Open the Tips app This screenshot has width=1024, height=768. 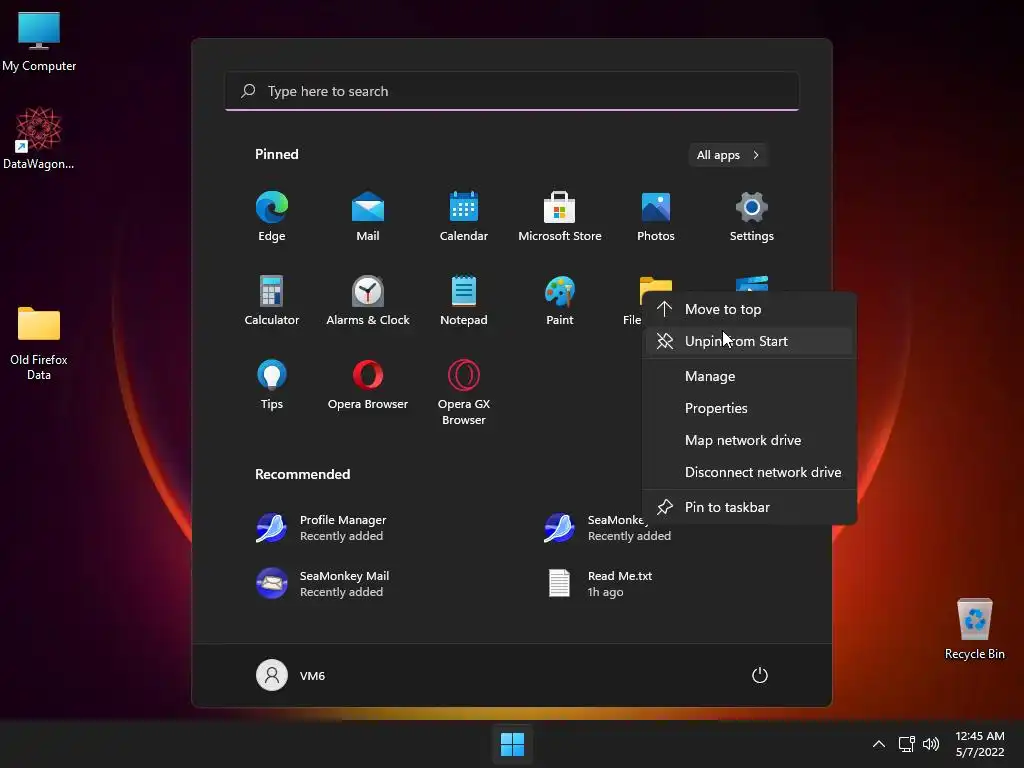pyautogui.click(x=272, y=385)
